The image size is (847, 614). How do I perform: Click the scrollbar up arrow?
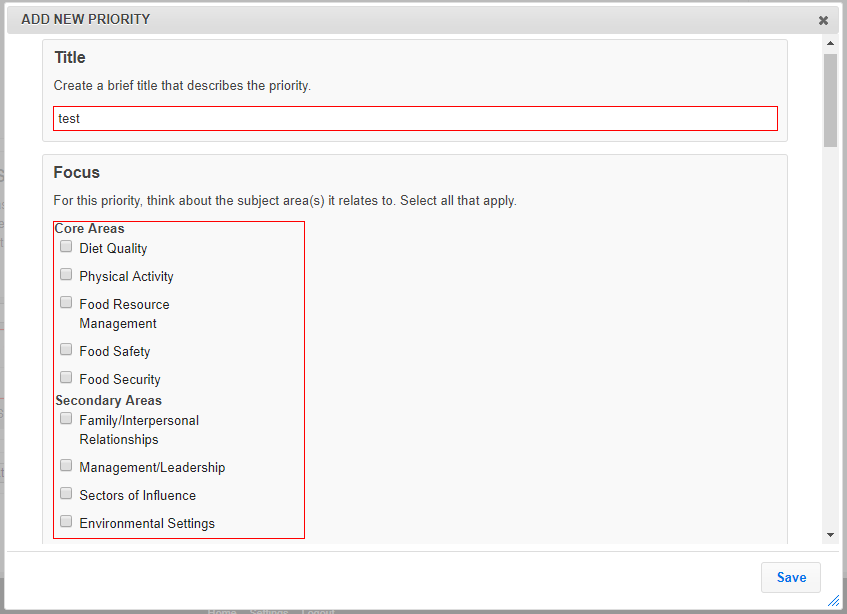tap(830, 44)
